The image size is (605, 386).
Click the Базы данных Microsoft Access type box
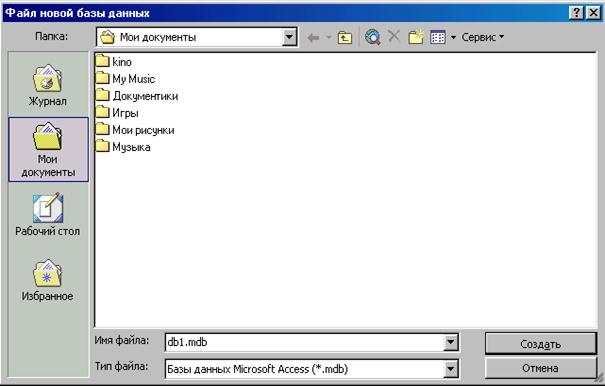(305, 369)
